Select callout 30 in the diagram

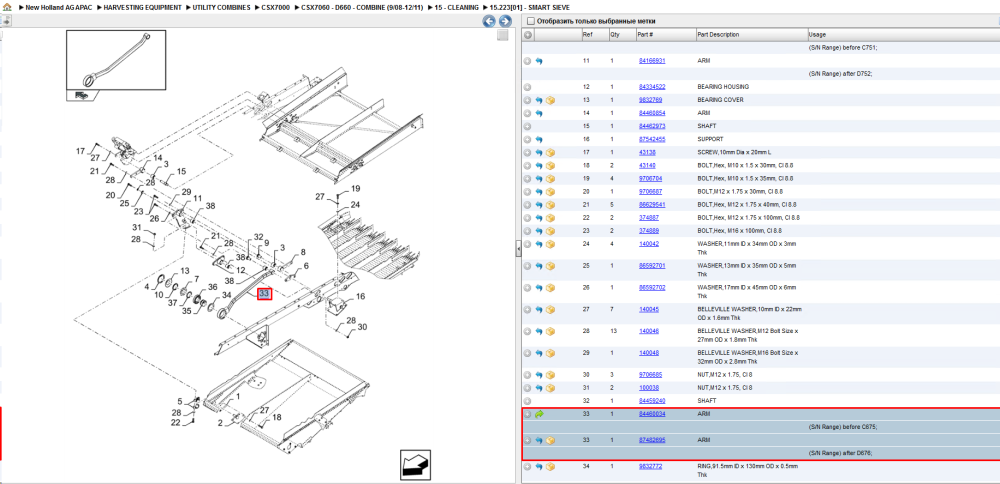pos(362,327)
